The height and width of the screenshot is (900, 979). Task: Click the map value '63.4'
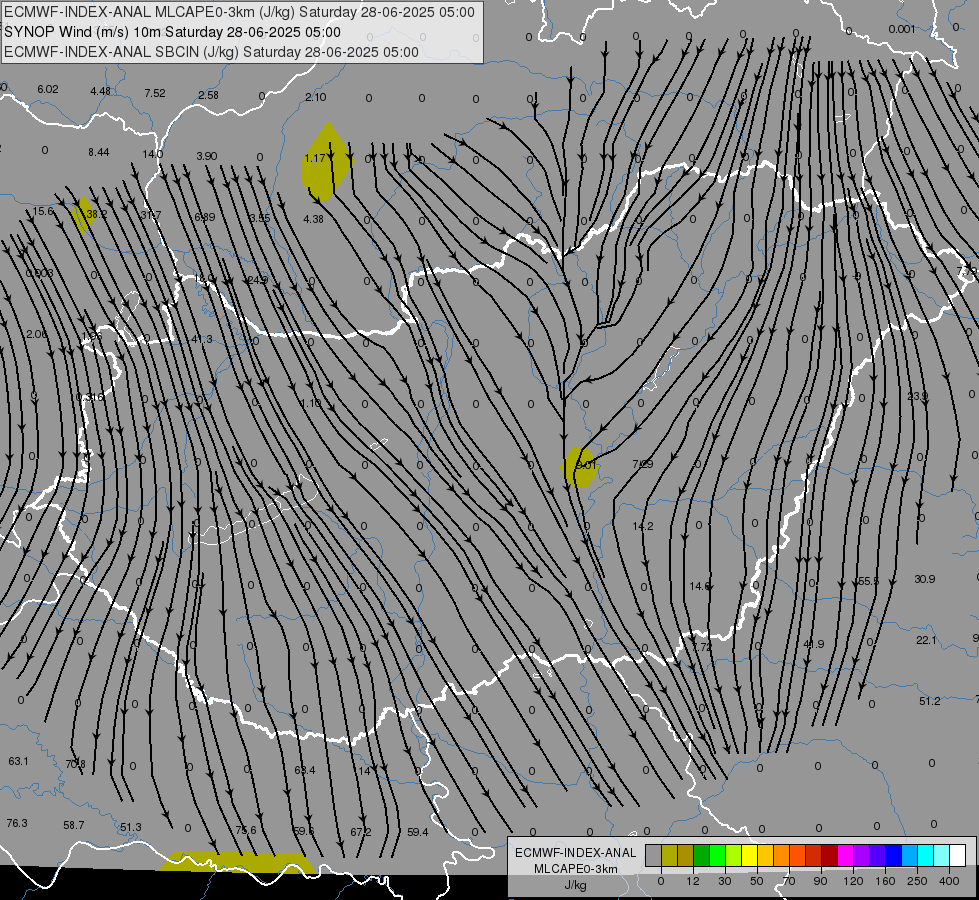coord(305,769)
